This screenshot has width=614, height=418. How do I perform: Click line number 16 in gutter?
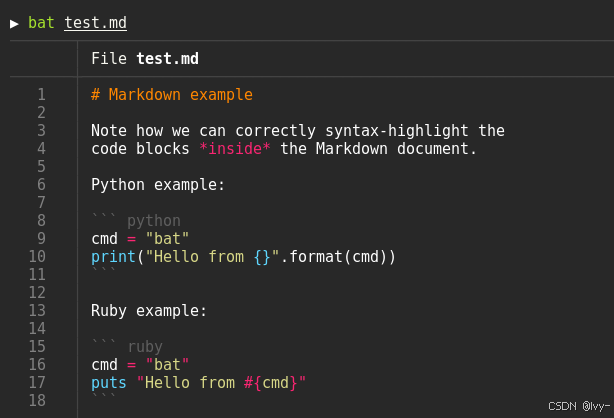[x=37, y=365]
